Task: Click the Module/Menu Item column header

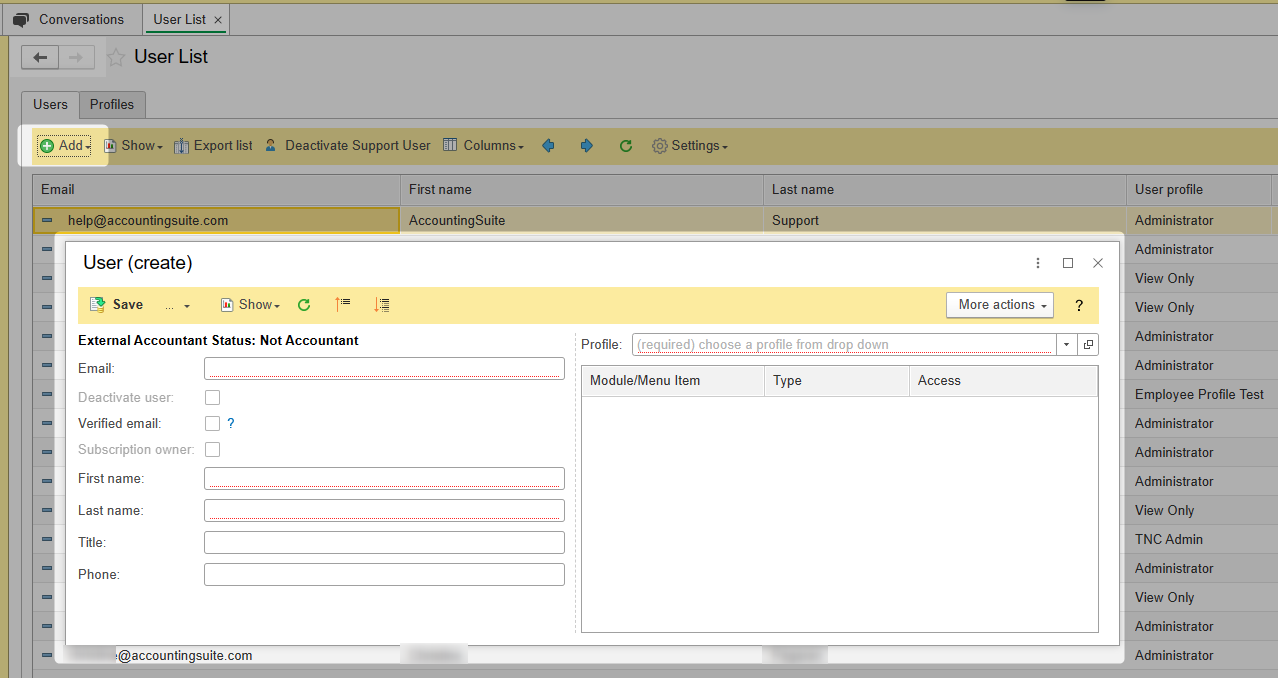Action: 673,381
